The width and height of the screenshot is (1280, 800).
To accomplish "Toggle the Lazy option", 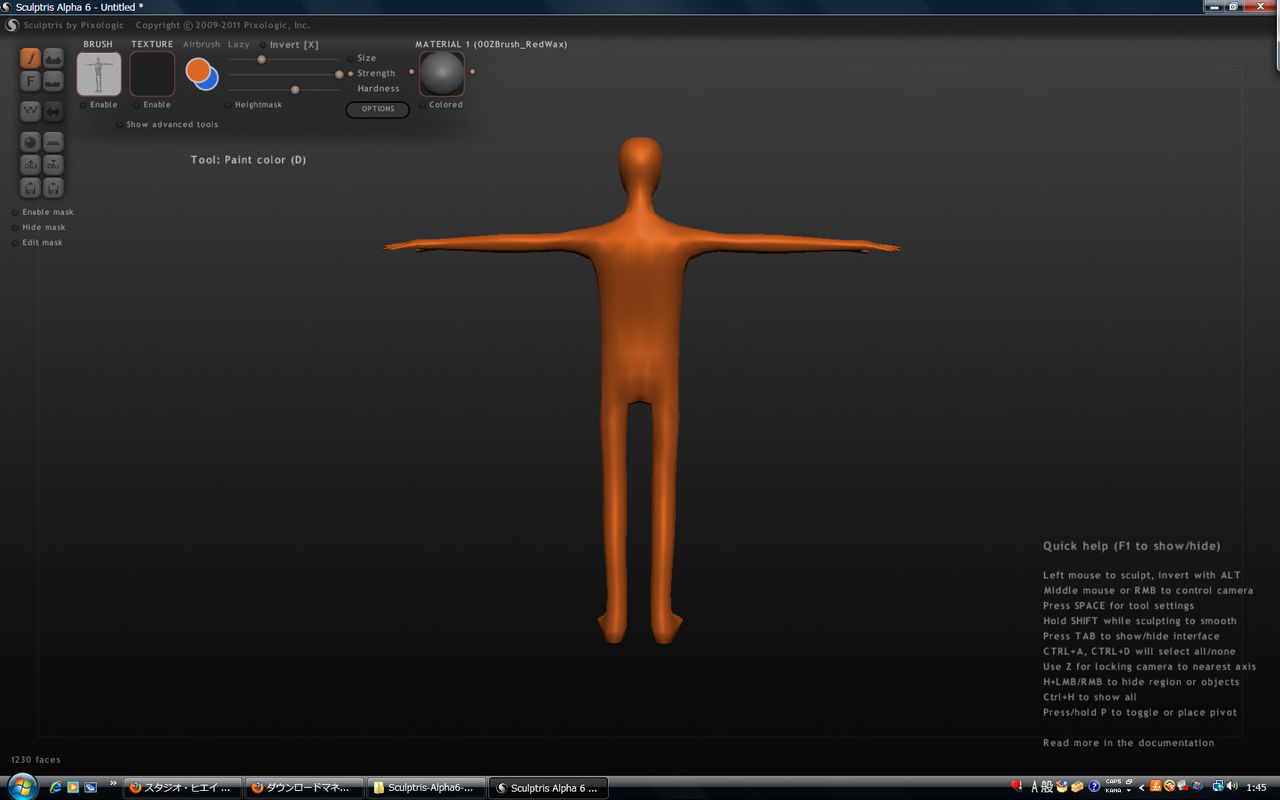I will point(238,45).
